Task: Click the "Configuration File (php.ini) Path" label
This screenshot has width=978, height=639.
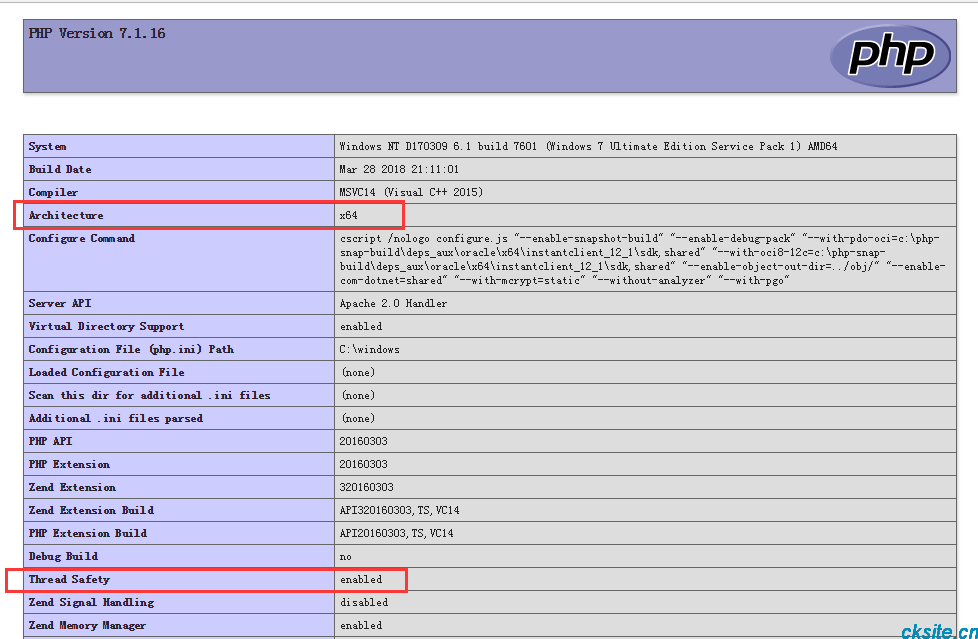Action: (x=131, y=350)
